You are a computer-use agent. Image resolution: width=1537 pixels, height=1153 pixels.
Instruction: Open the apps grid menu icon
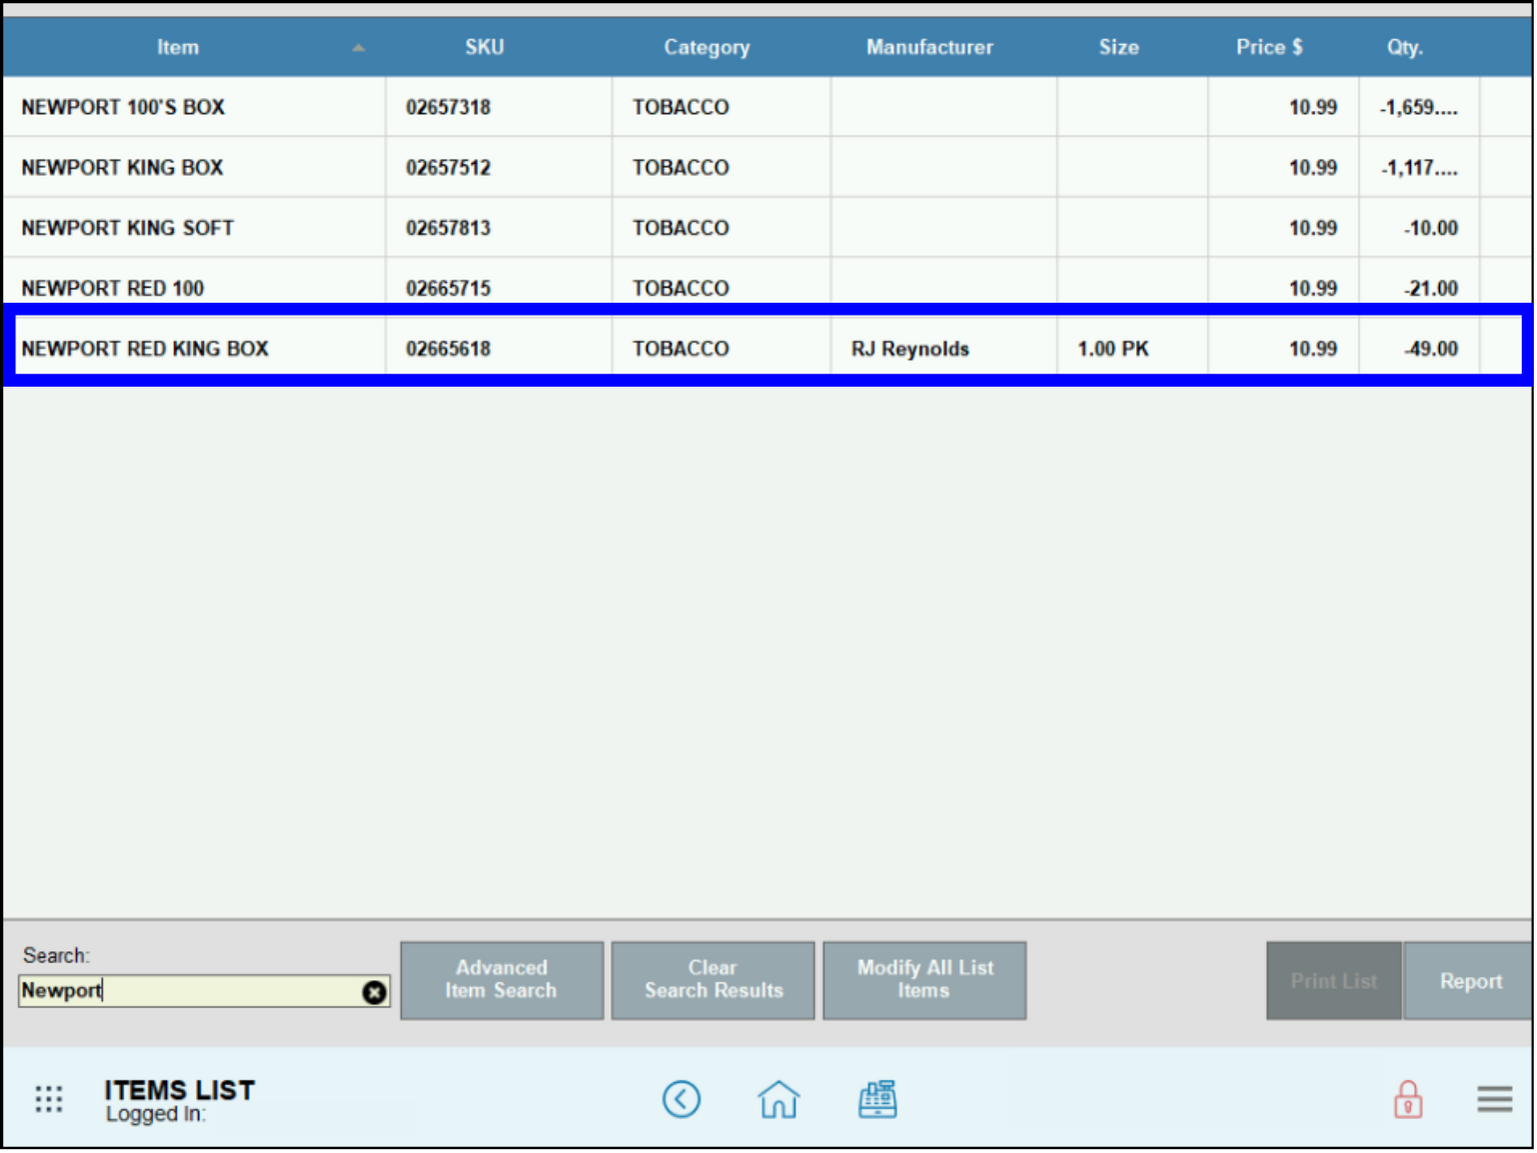click(x=49, y=1099)
